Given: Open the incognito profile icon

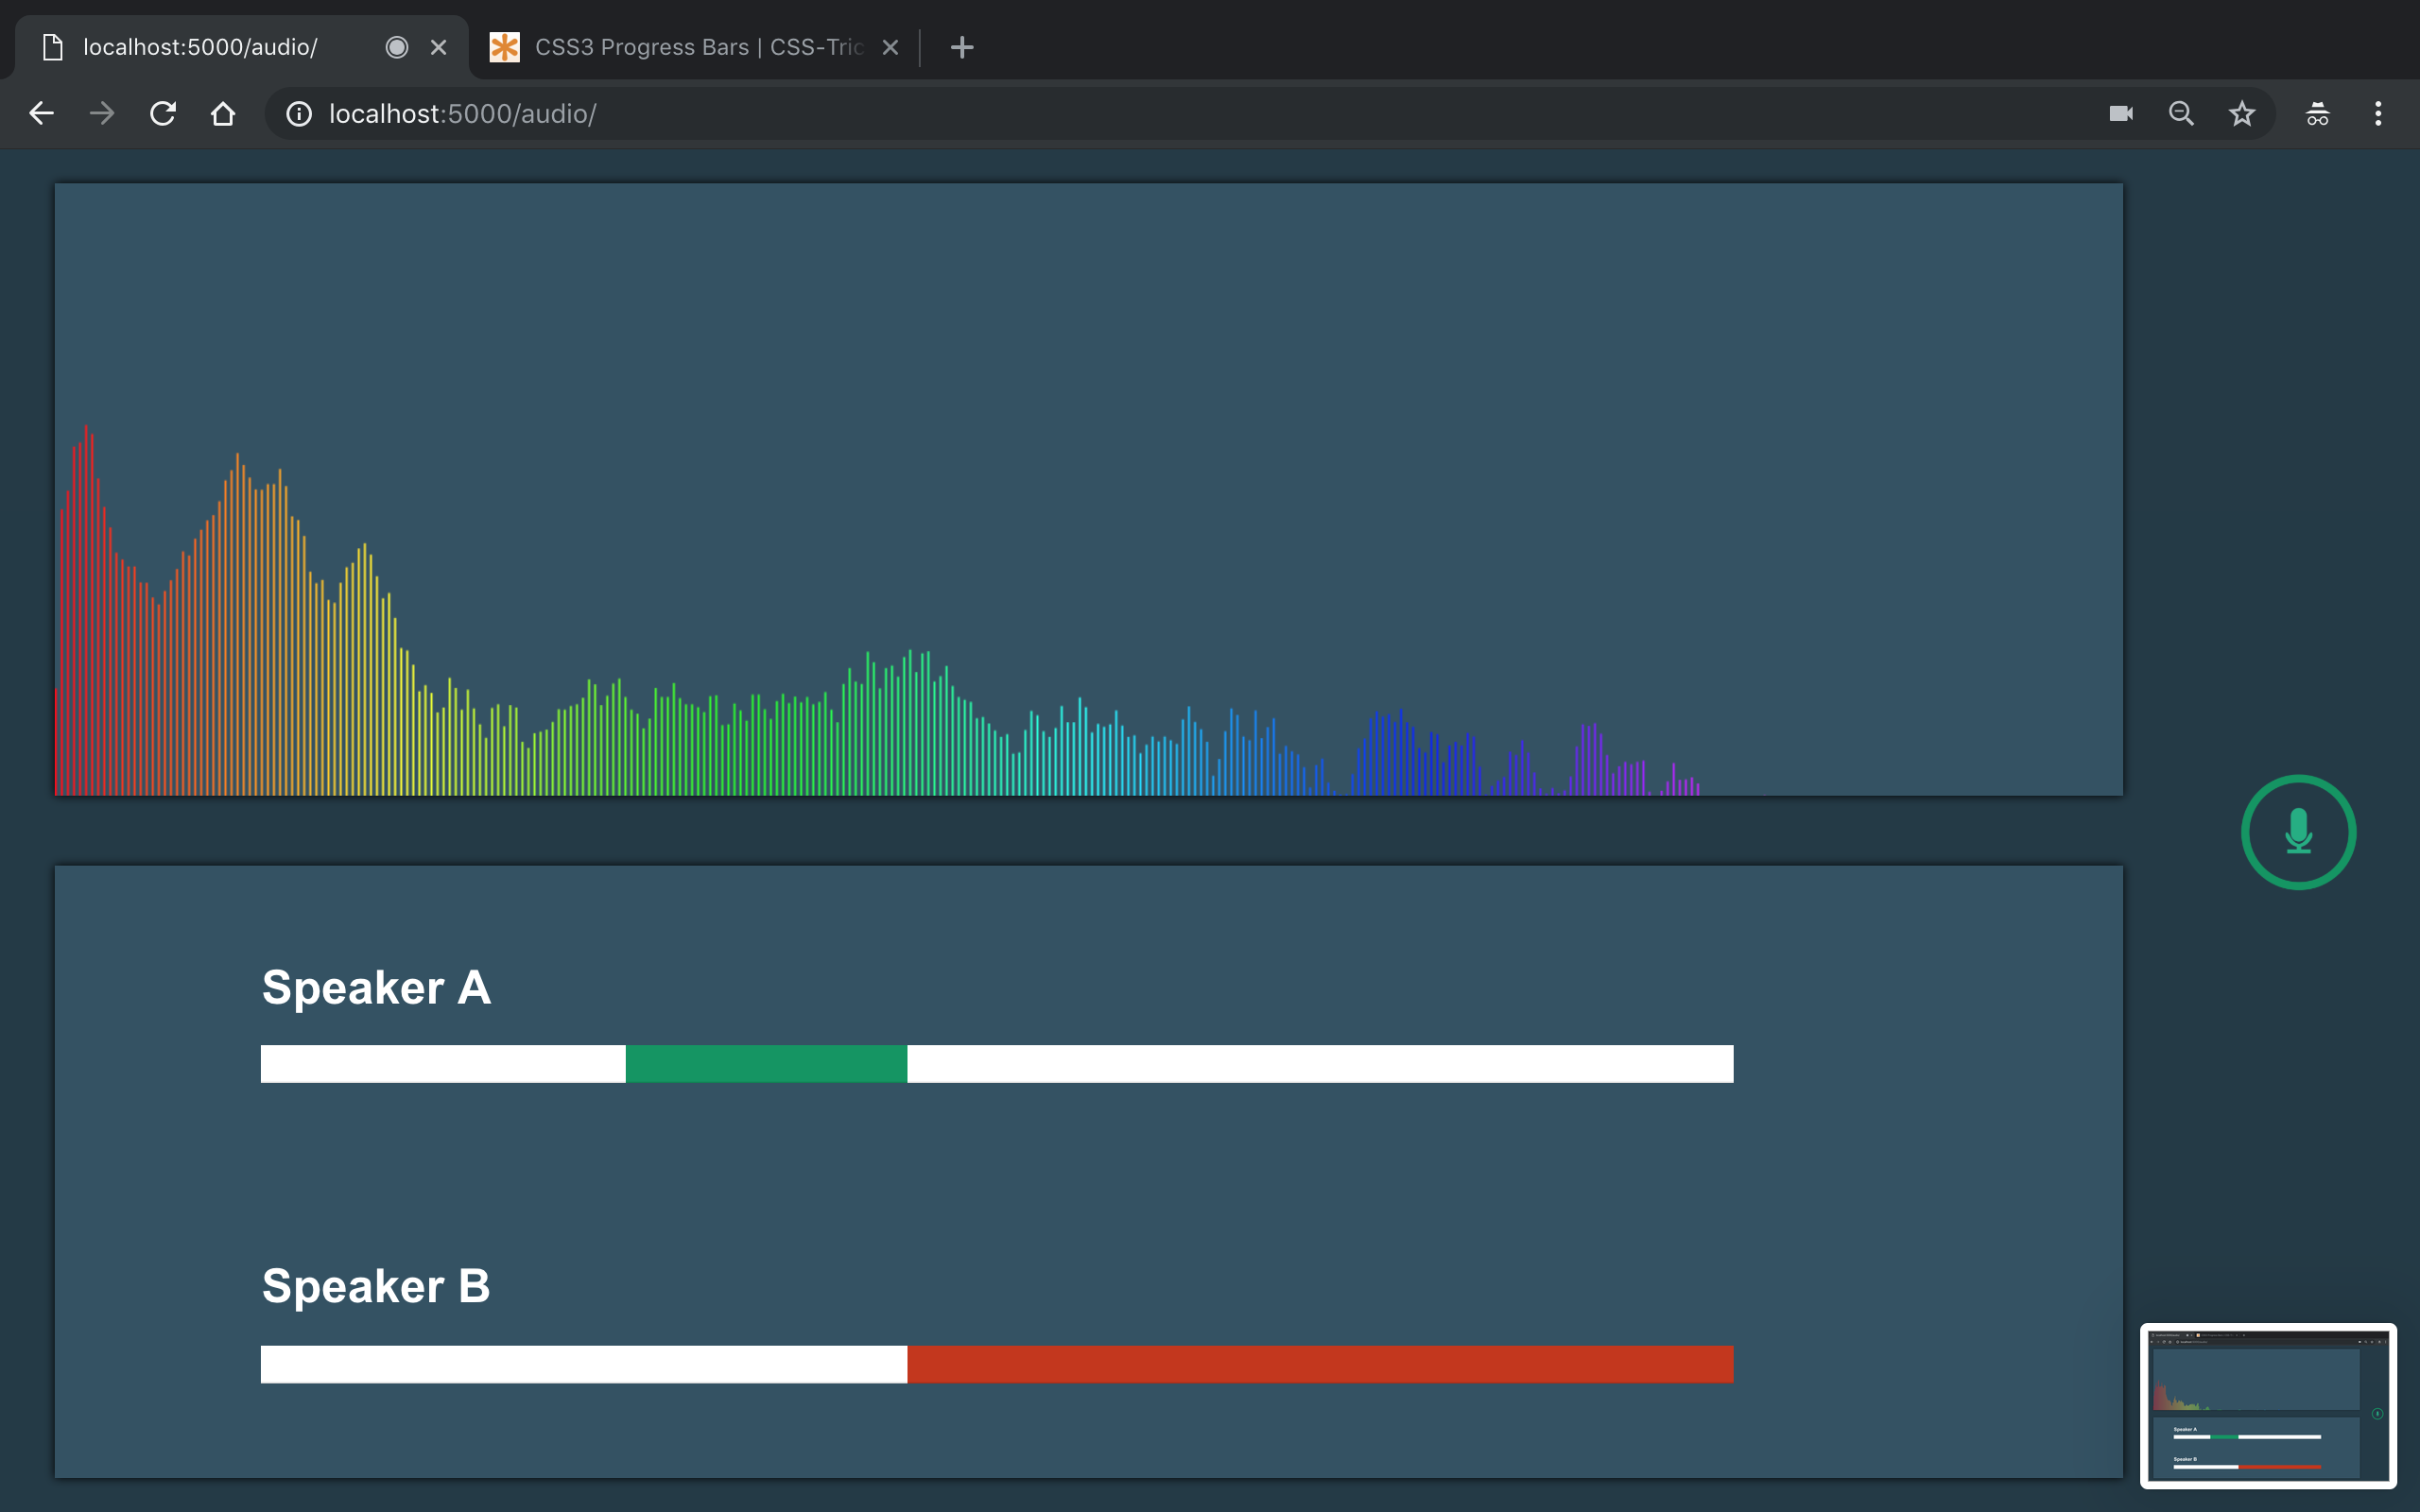Looking at the screenshot, I should [x=2317, y=114].
